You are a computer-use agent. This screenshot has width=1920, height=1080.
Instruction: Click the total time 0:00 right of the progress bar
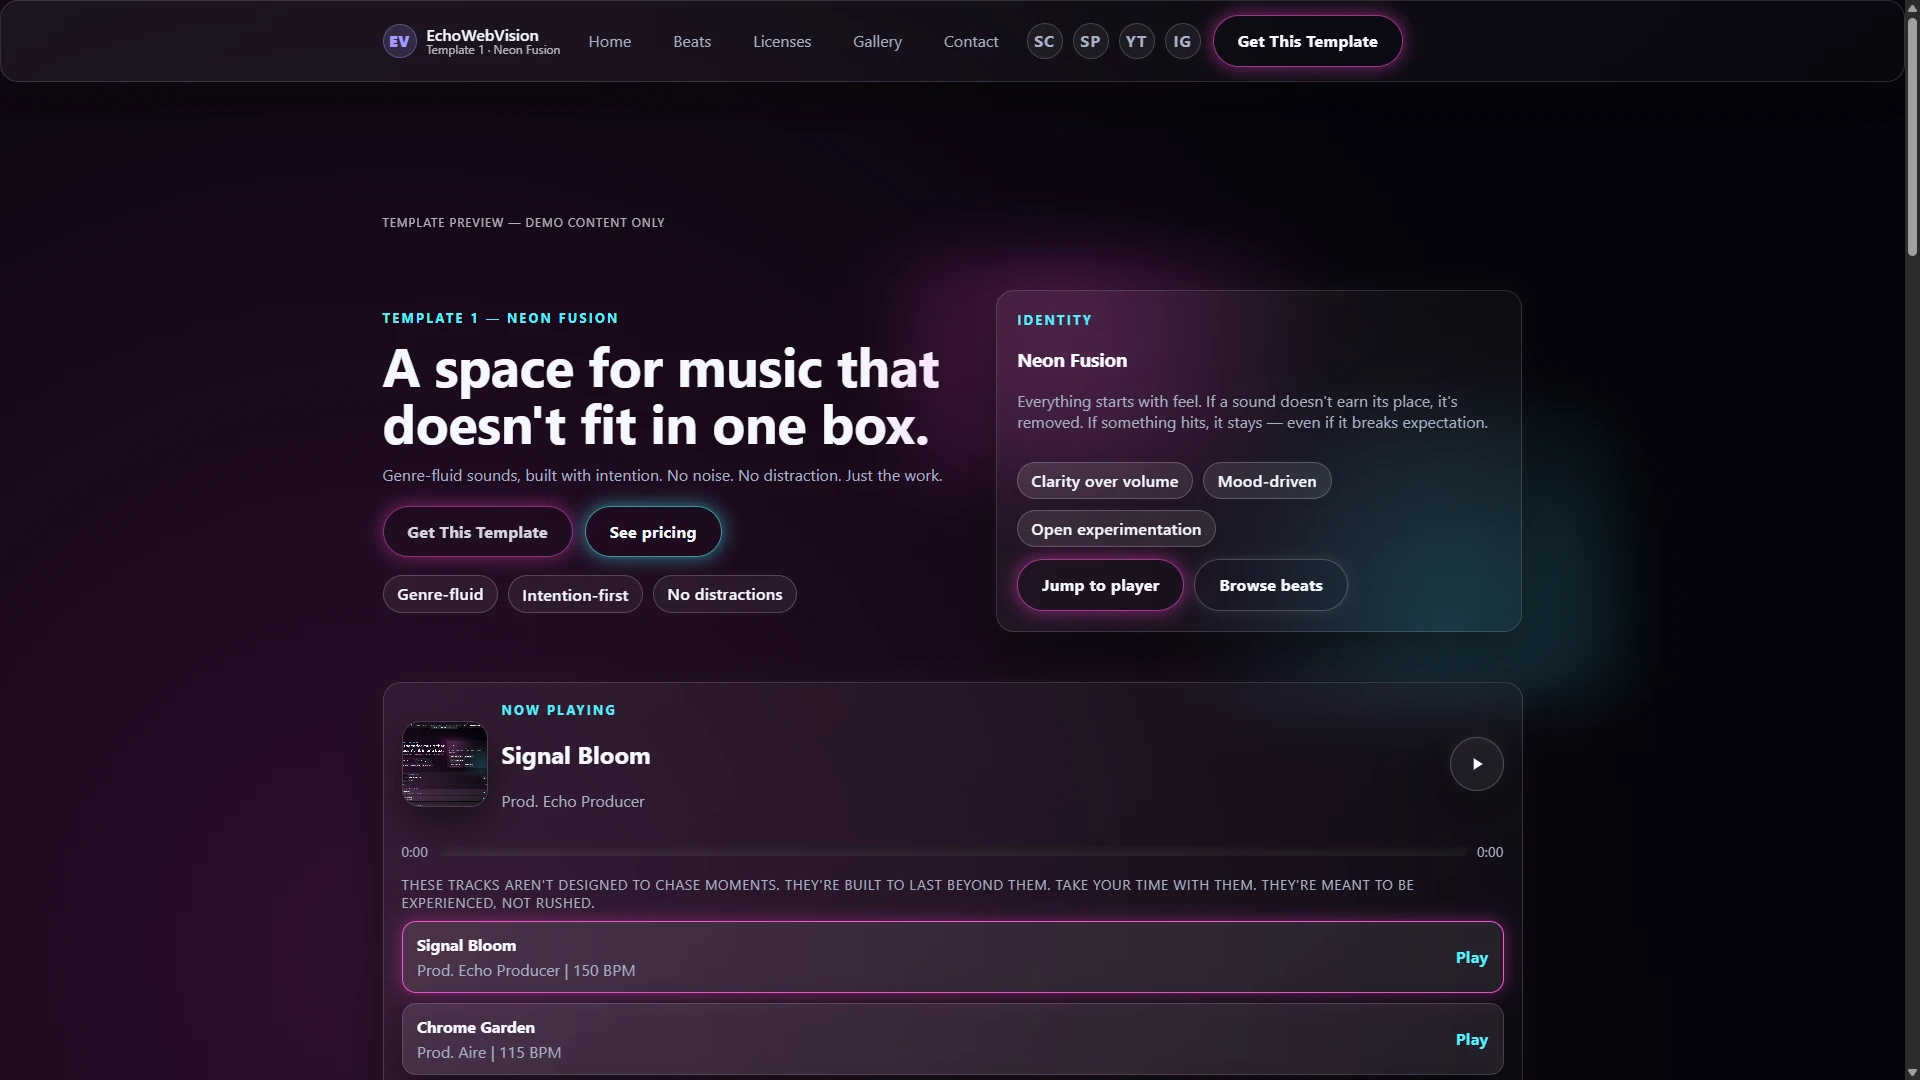coord(1490,852)
